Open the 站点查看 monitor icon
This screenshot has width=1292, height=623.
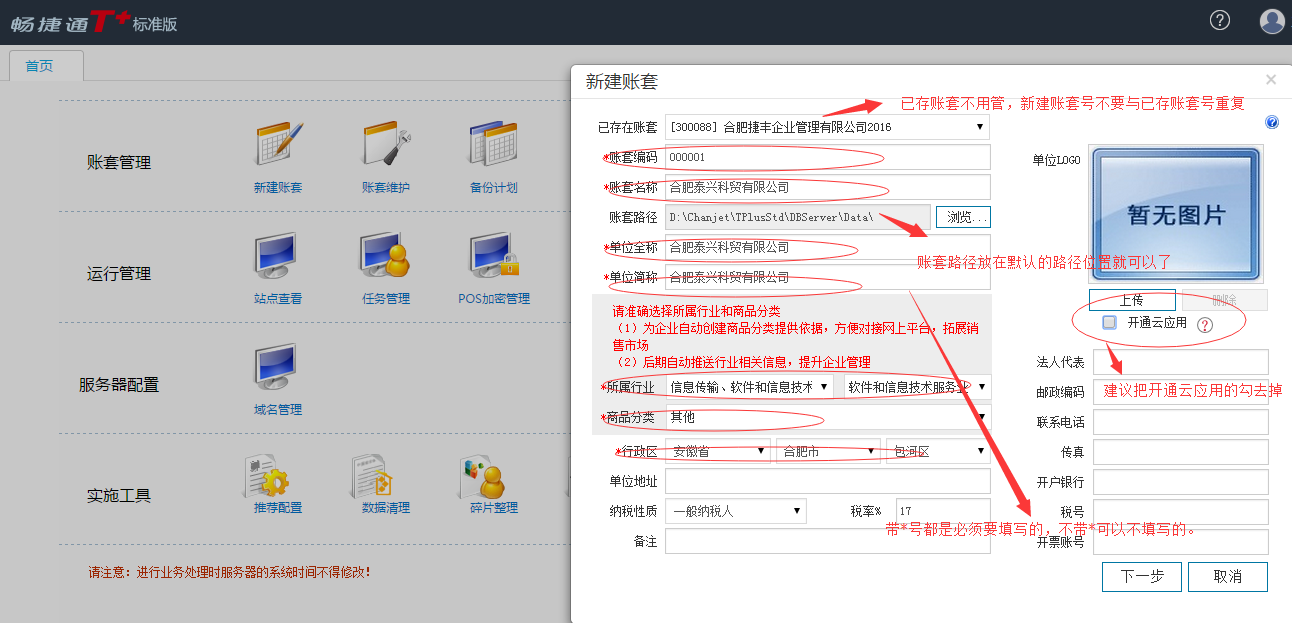(x=278, y=257)
